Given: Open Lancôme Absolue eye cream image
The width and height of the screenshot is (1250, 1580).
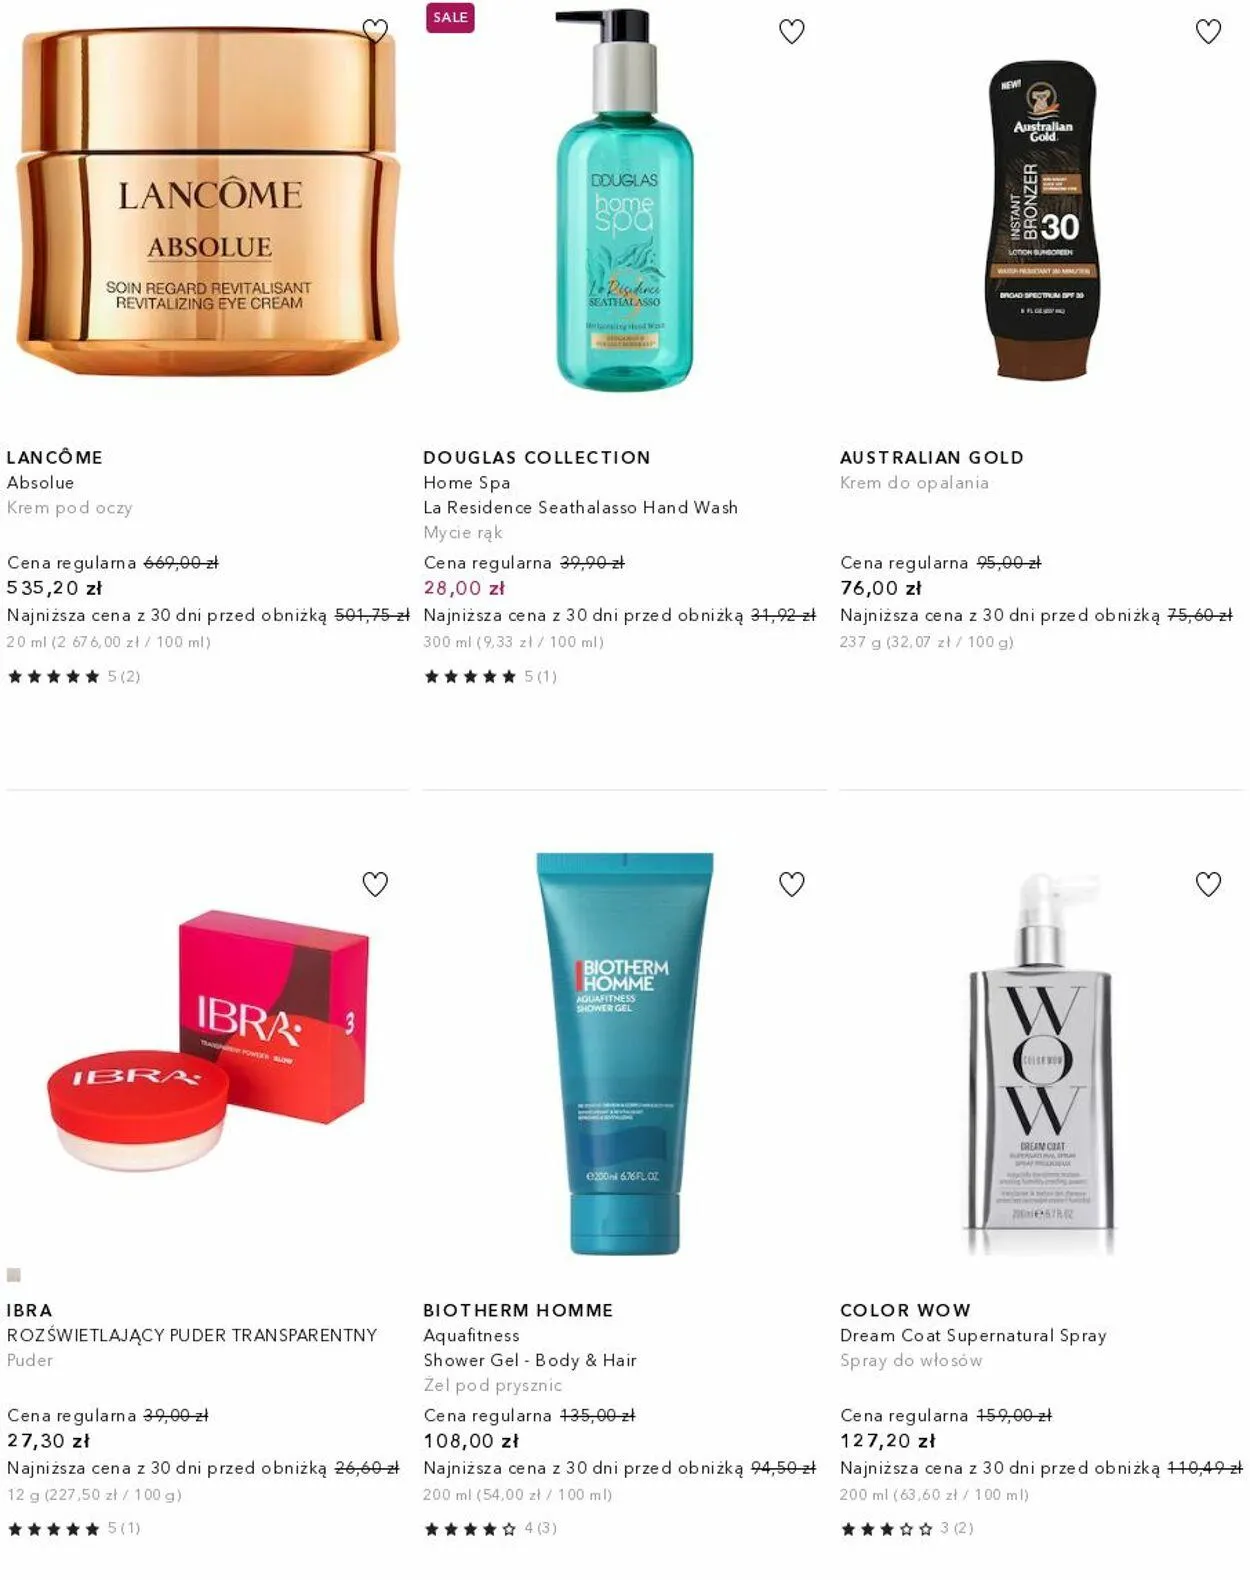Looking at the screenshot, I should coord(208,203).
